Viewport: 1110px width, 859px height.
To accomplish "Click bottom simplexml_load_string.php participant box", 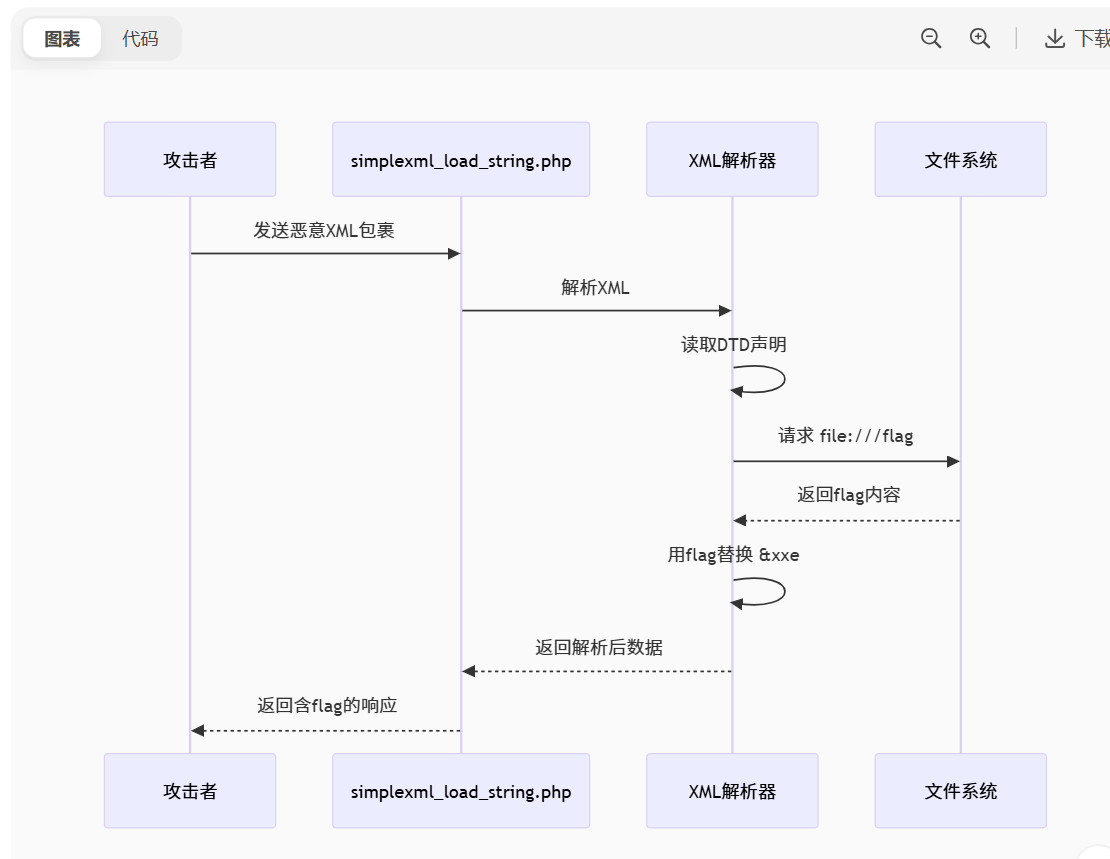I will tap(461, 791).
